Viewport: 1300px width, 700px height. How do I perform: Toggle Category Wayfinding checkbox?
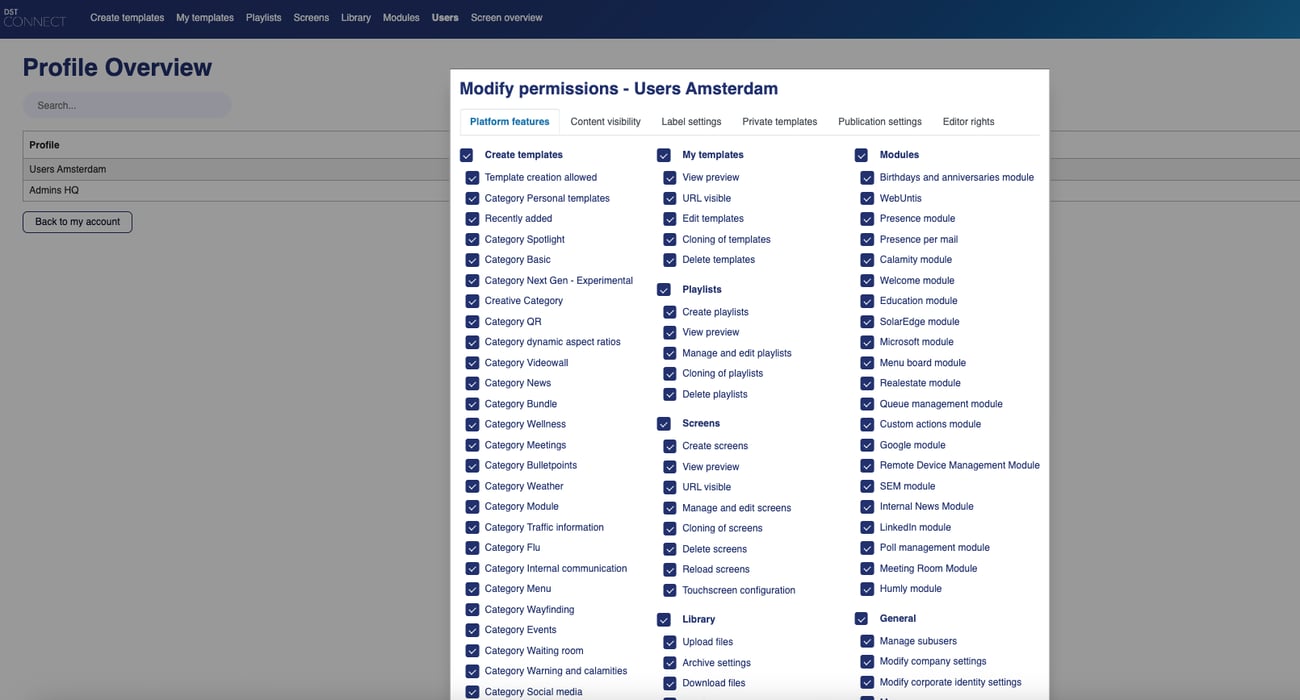point(472,609)
